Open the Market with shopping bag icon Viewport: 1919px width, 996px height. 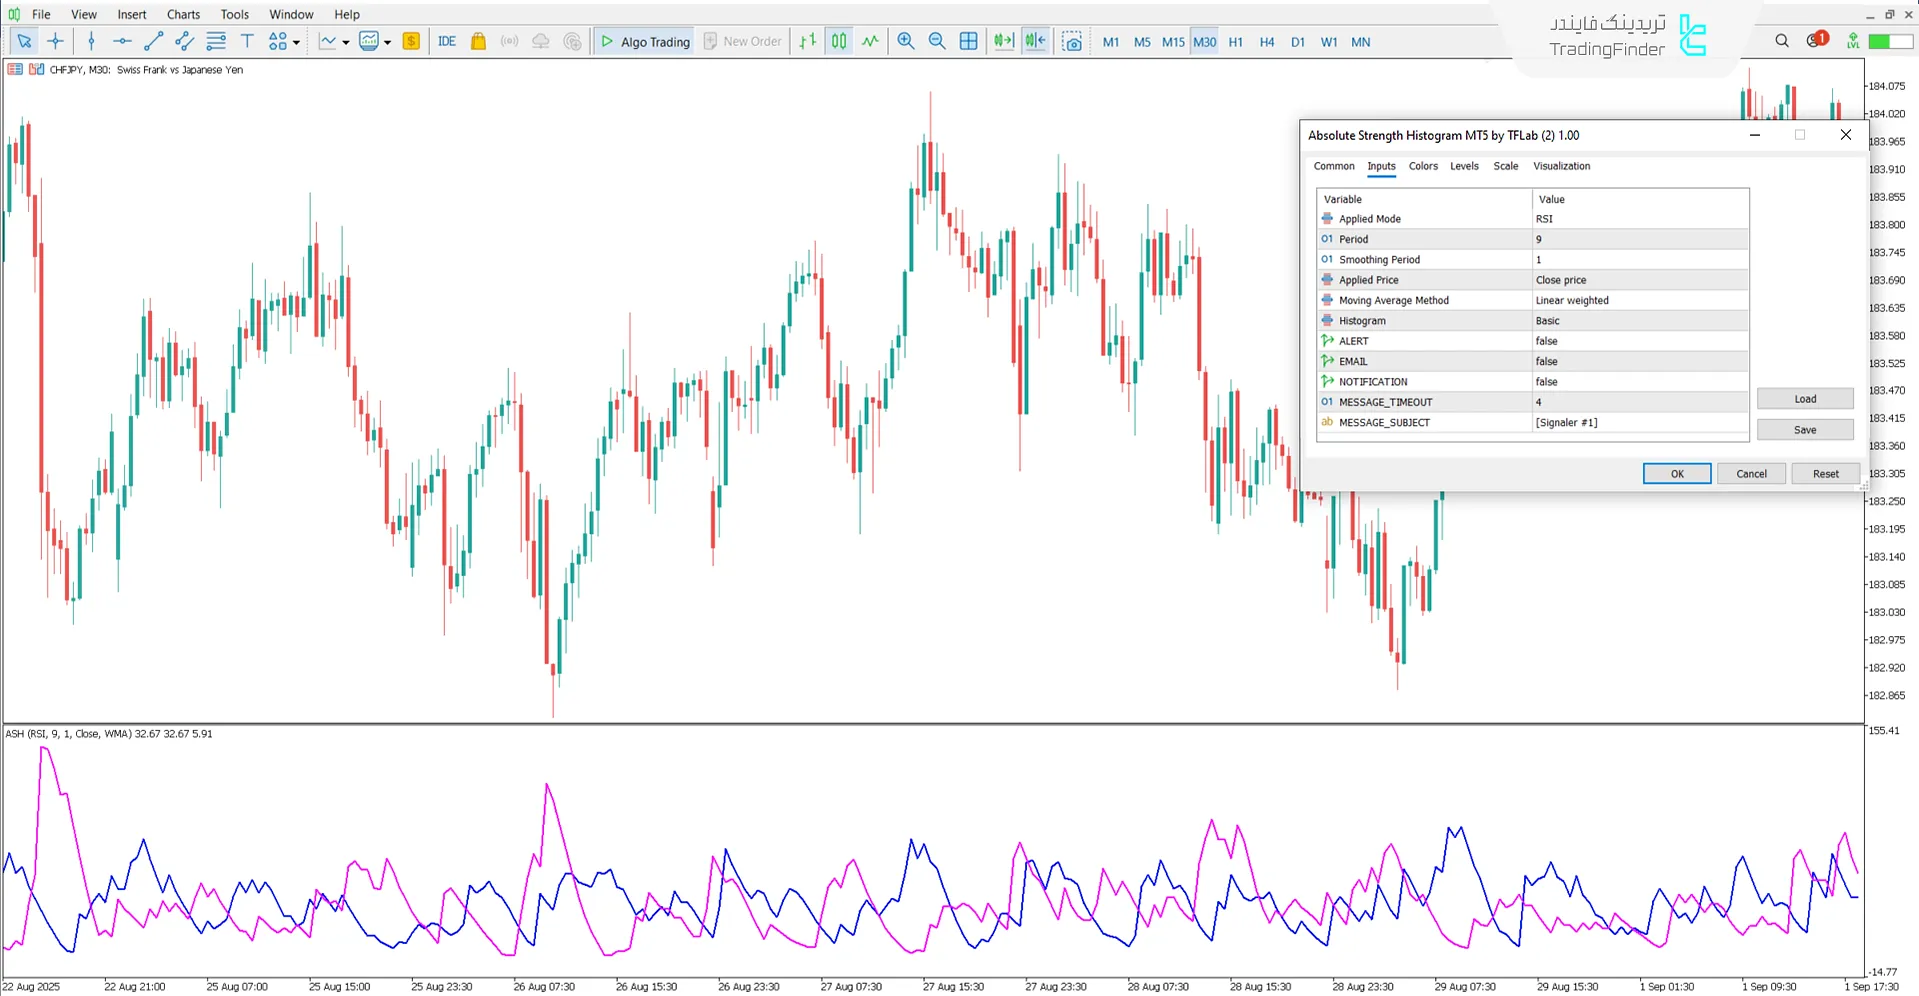(x=477, y=41)
